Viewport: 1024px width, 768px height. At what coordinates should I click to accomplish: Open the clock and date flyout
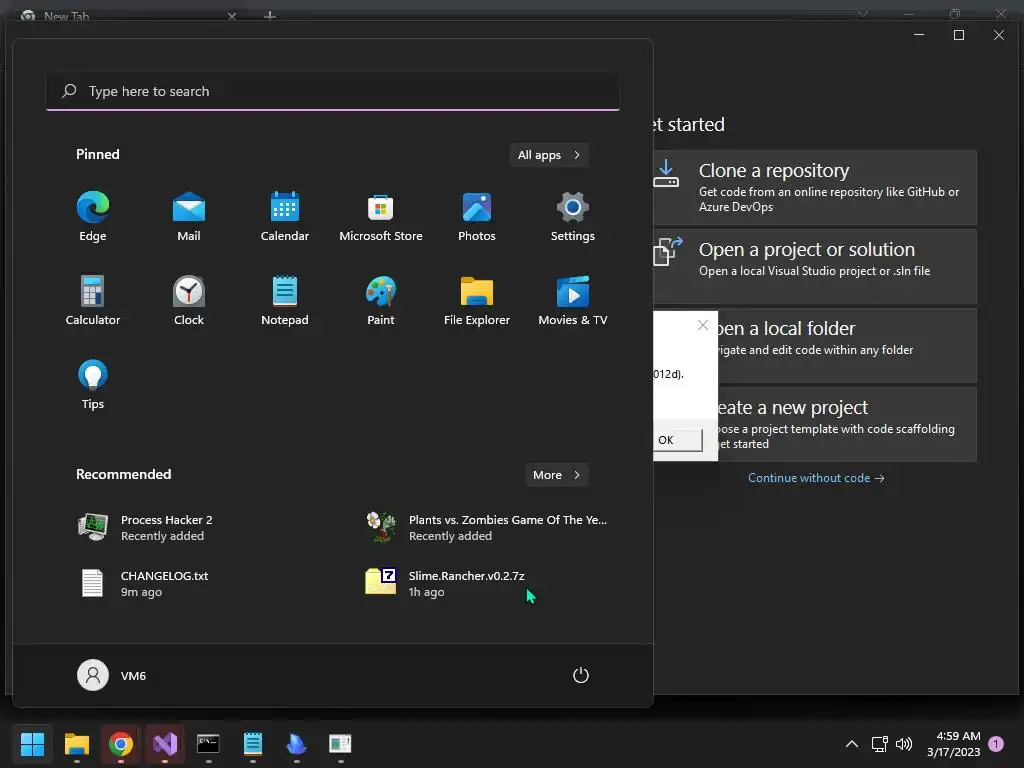click(x=953, y=744)
